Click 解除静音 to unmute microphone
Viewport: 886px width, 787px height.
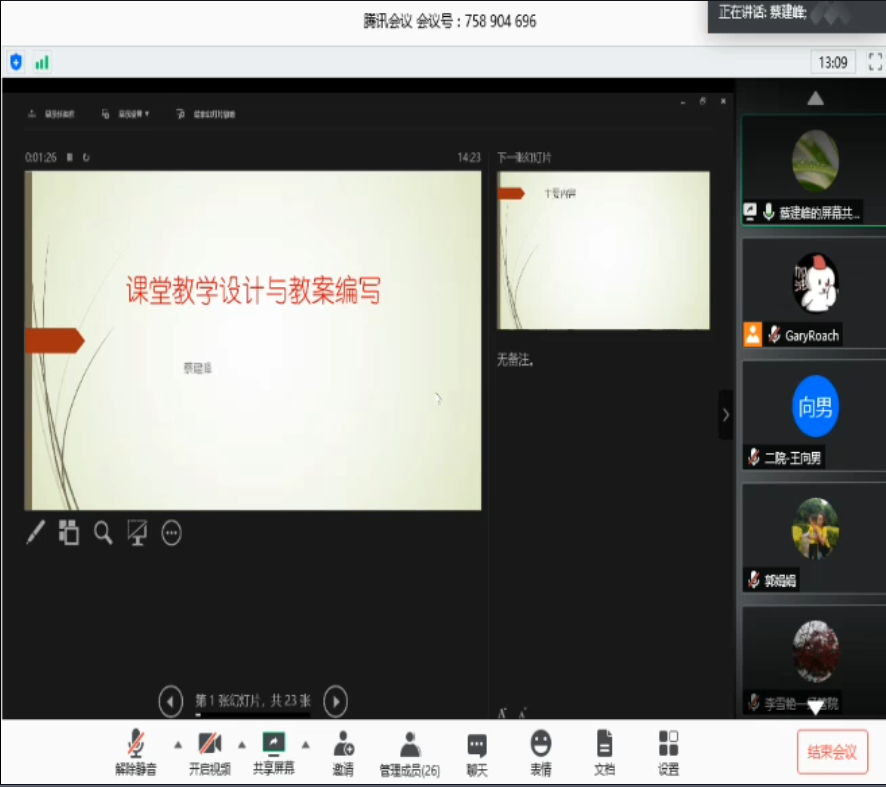coord(136,753)
